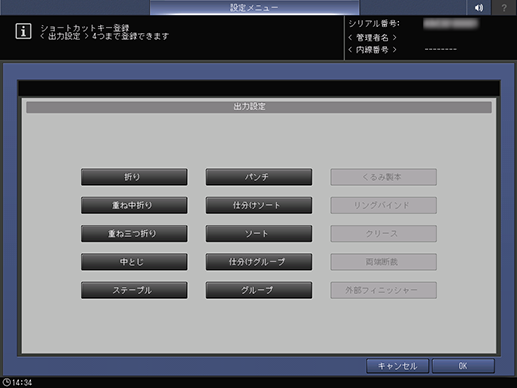Open help with the question mark icon
The height and width of the screenshot is (388, 517).
(x=504, y=7)
